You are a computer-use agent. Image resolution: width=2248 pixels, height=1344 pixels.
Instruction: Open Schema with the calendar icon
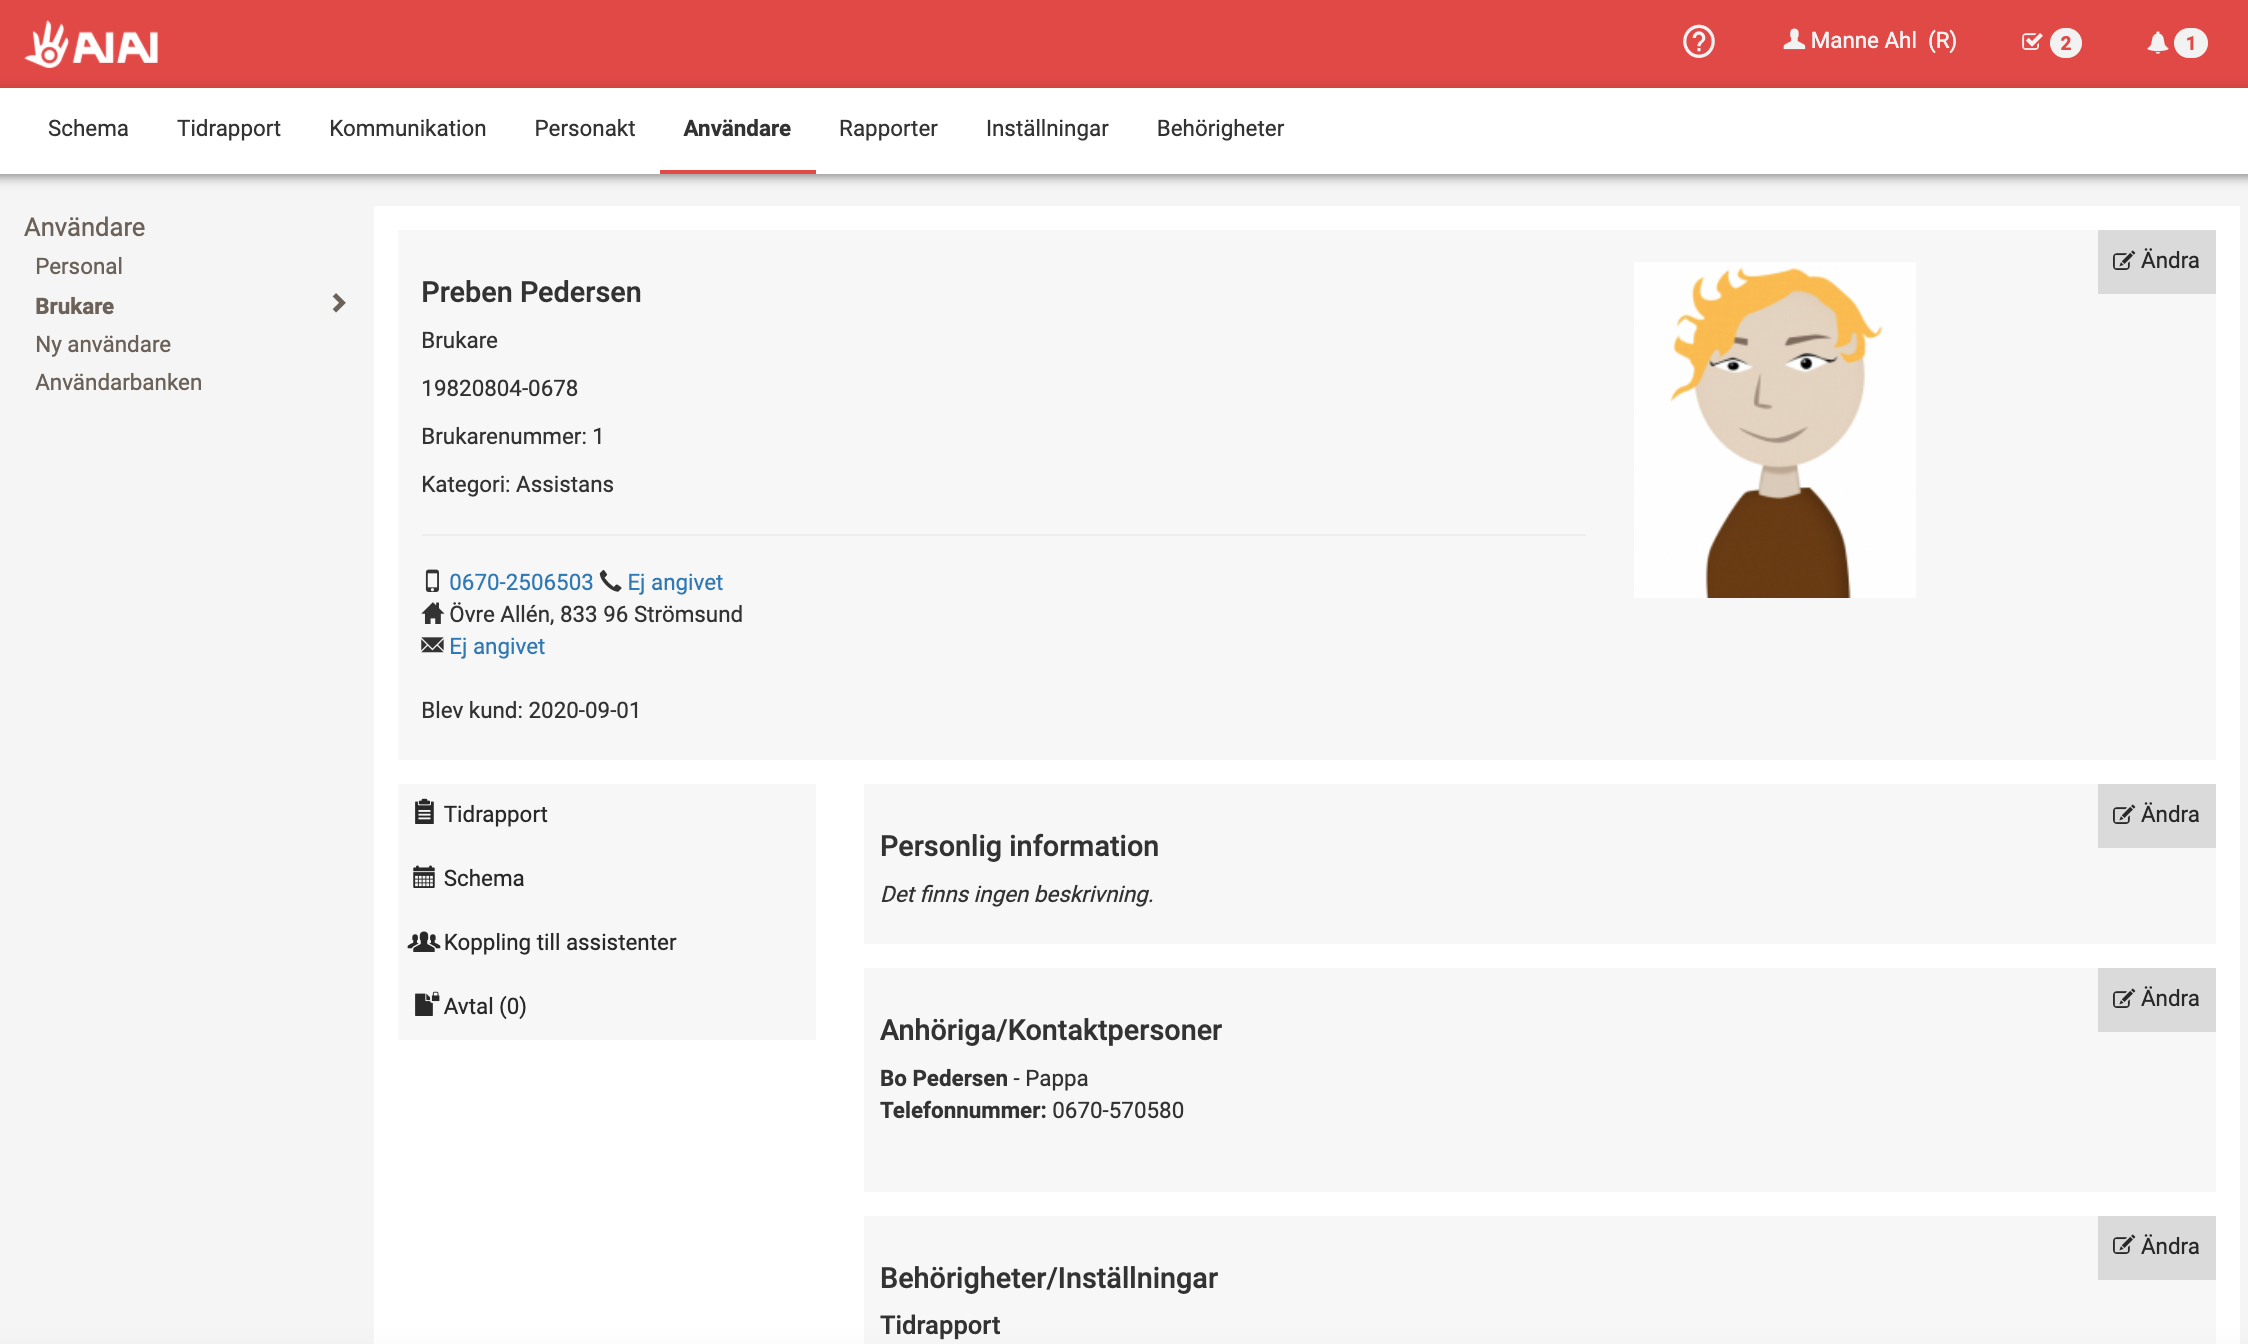click(469, 878)
